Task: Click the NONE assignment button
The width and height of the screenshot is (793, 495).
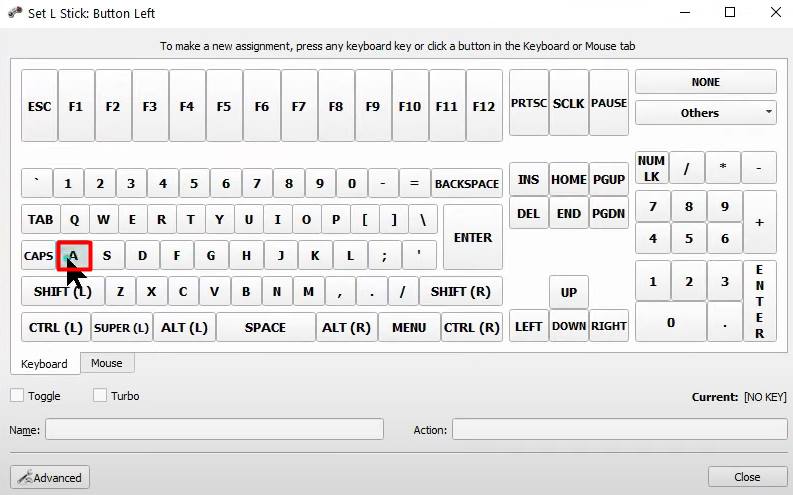Action: coord(706,82)
